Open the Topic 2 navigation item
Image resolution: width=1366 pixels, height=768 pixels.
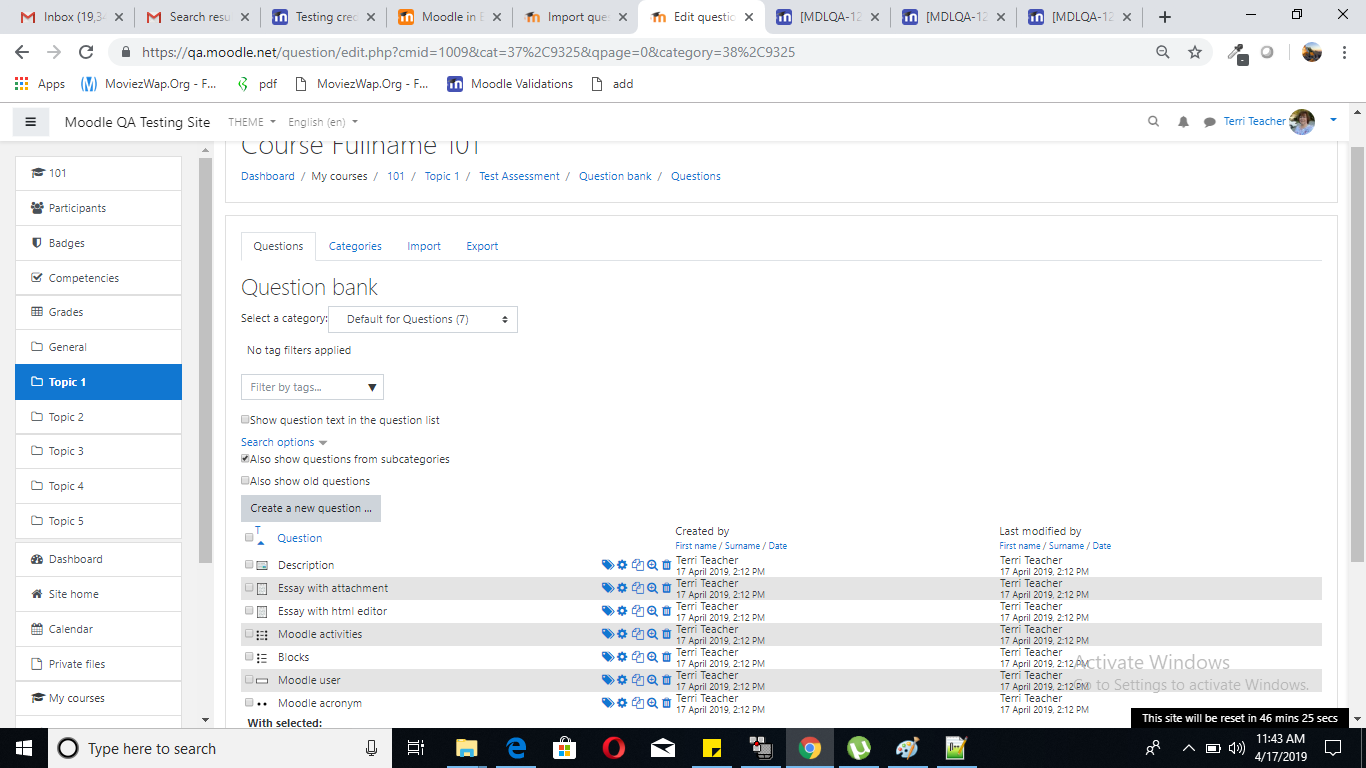pyautogui.click(x=99, y=417)
